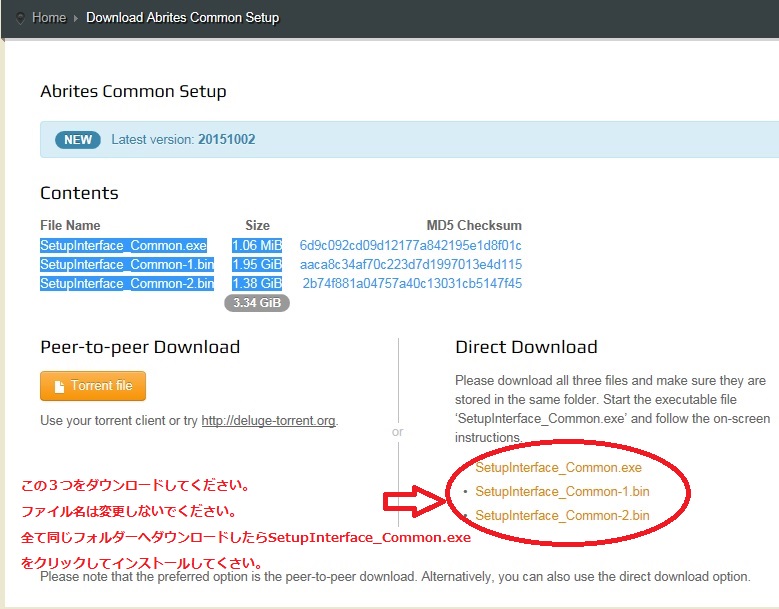Click the Torrent file button
The height and width of the screenshot is (609, 779).
(93, 385)
